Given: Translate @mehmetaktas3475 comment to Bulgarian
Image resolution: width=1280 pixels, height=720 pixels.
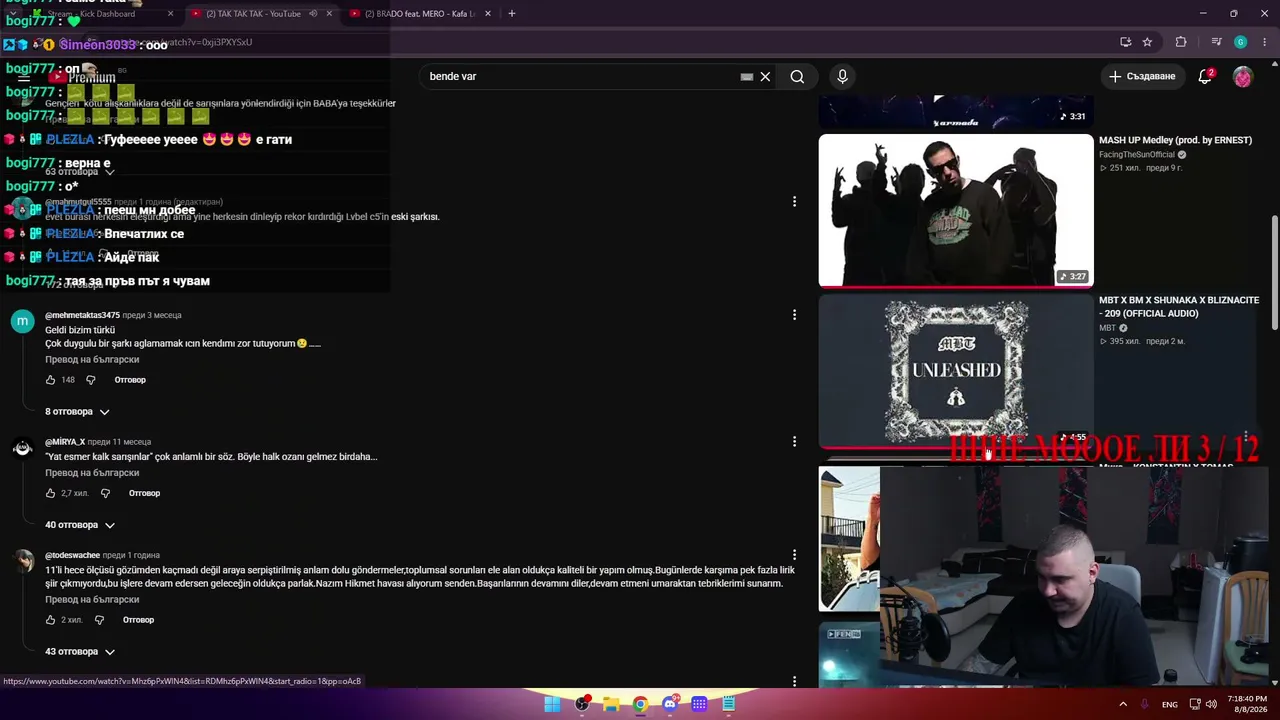Looking at the screenshot, I should [92, 360].
